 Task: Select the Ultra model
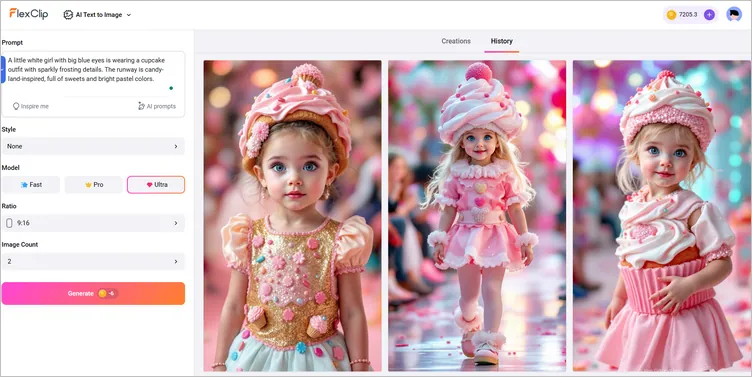(x=156, y=185)
